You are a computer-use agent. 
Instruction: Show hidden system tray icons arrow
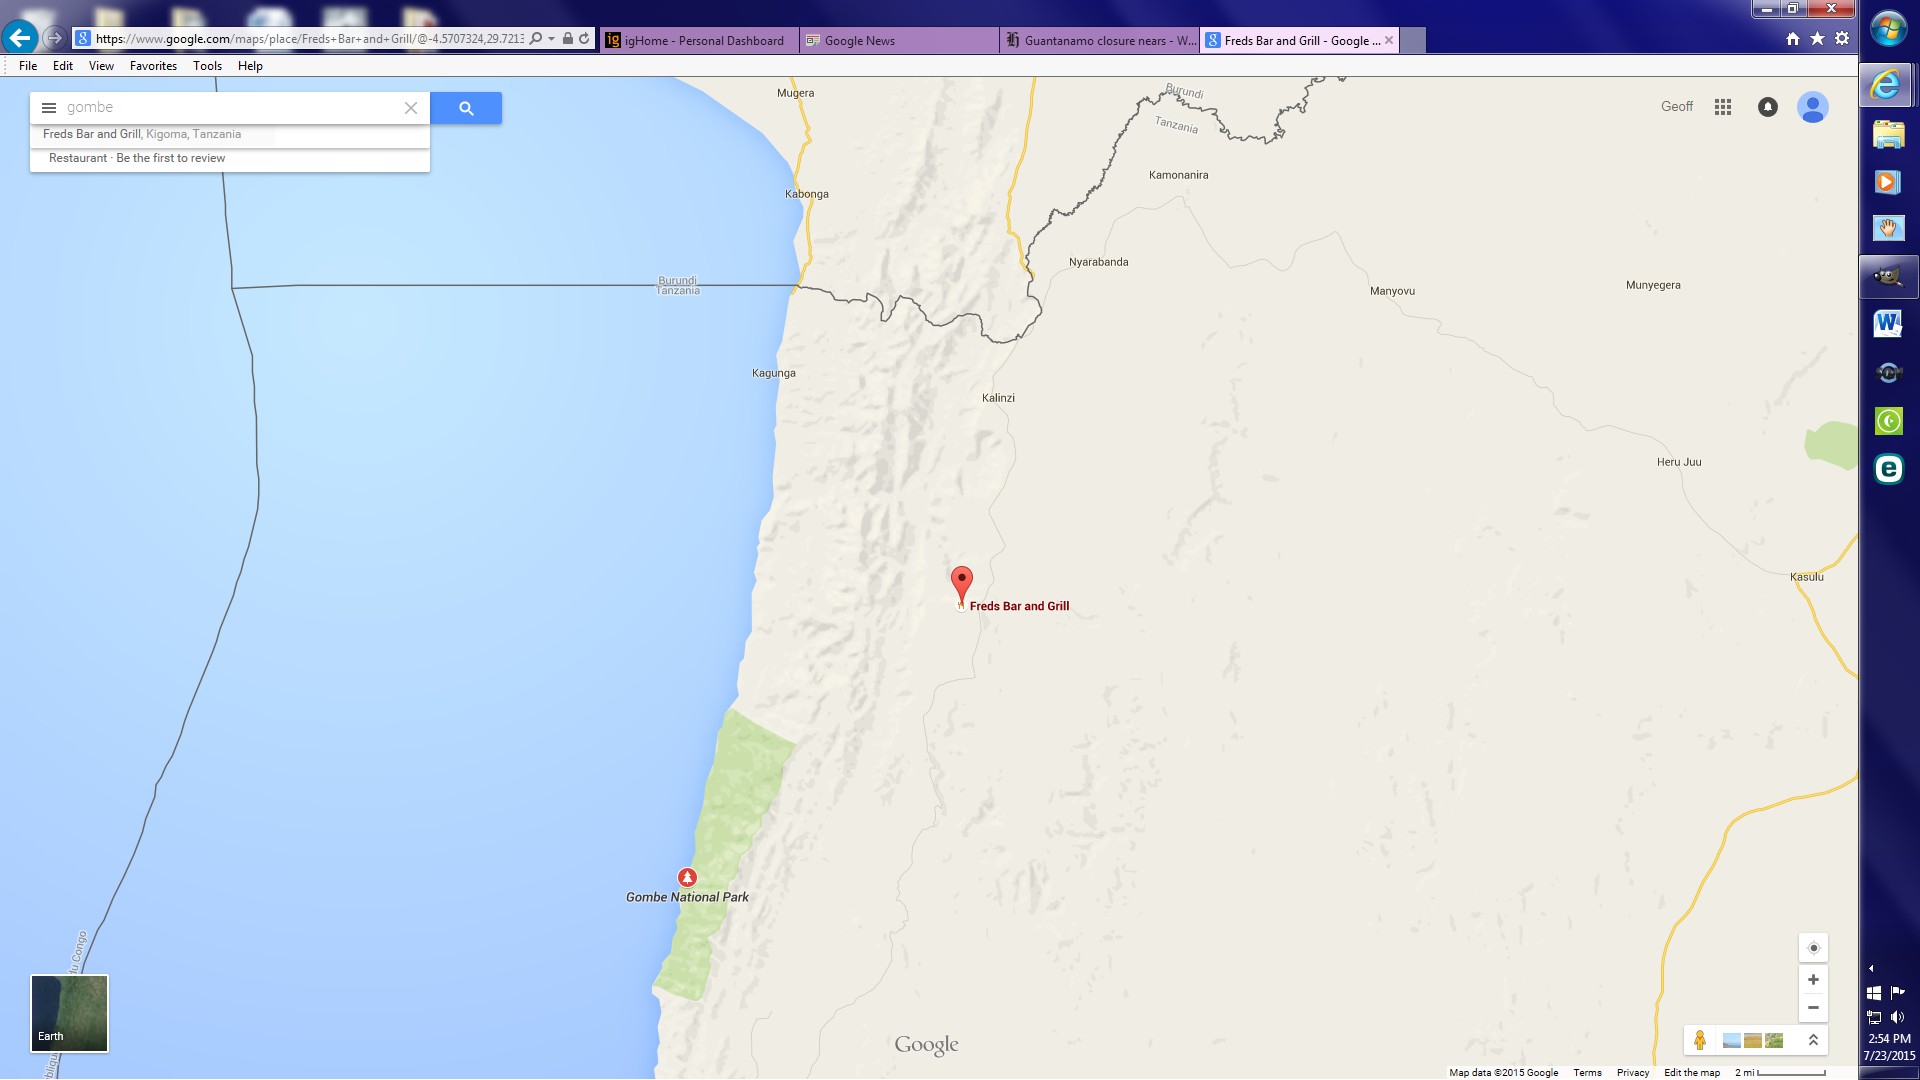tap(1871, 968)
